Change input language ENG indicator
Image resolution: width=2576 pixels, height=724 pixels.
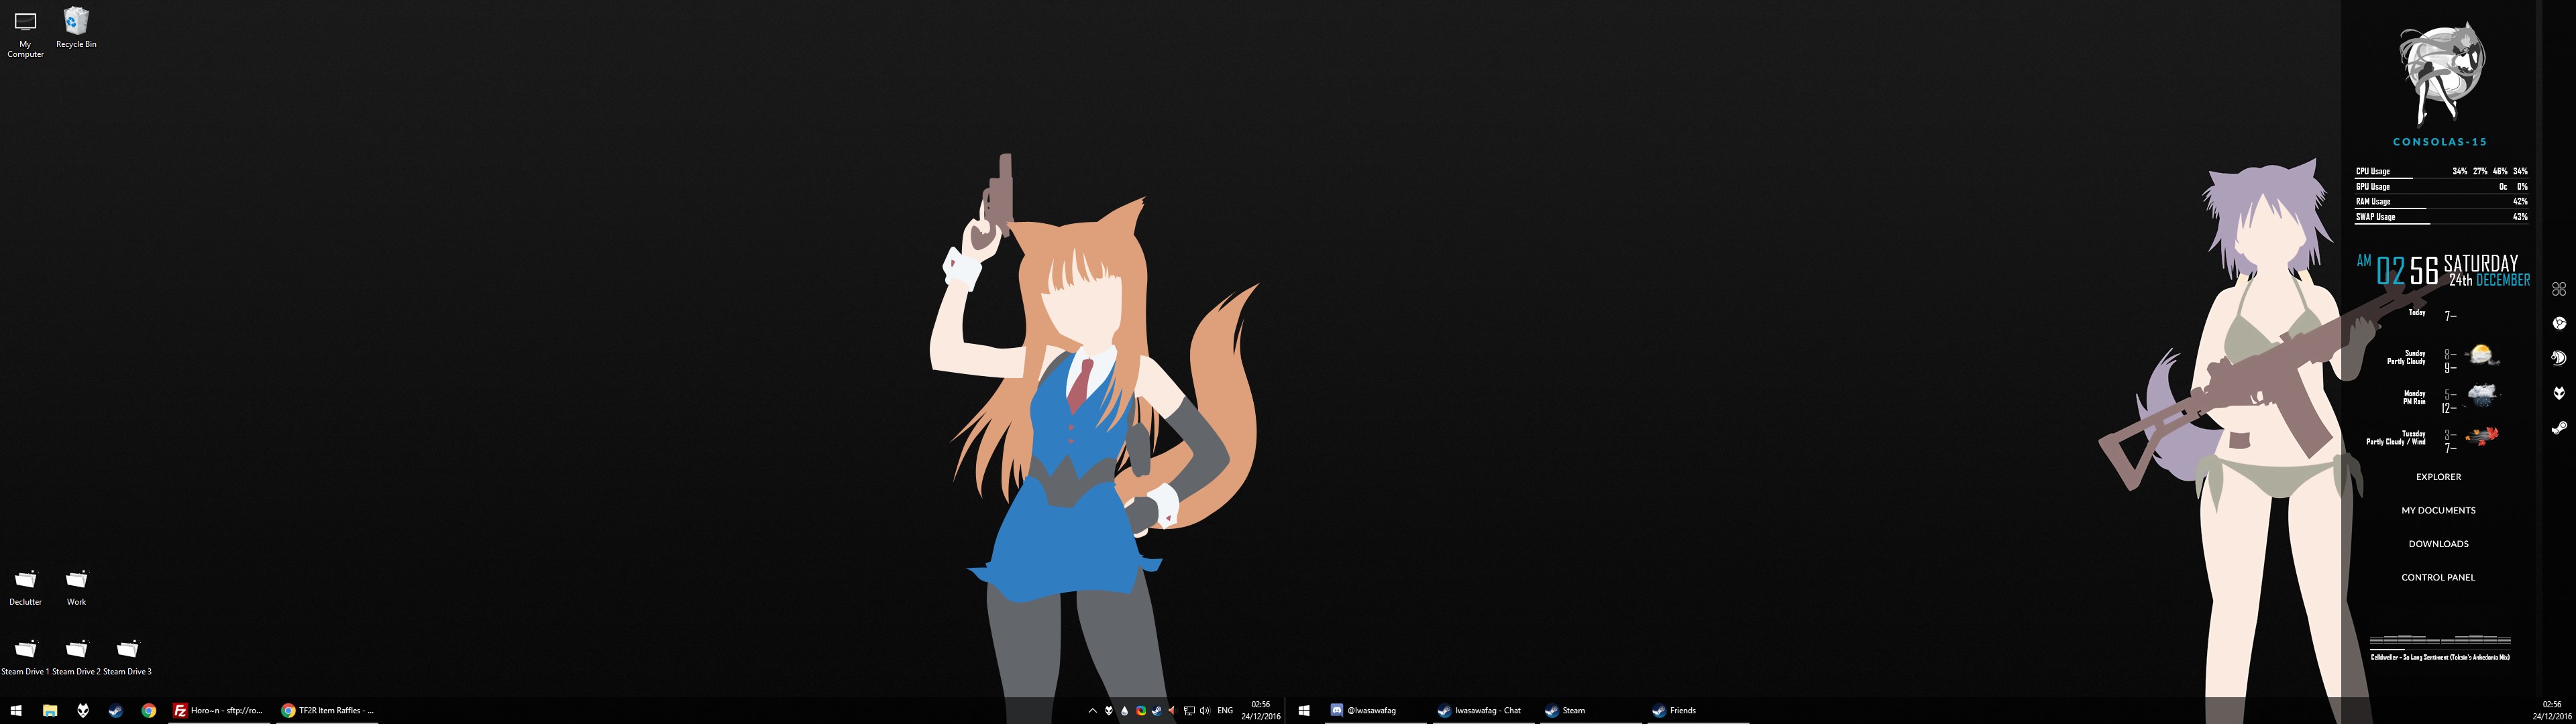(1225, 711)
